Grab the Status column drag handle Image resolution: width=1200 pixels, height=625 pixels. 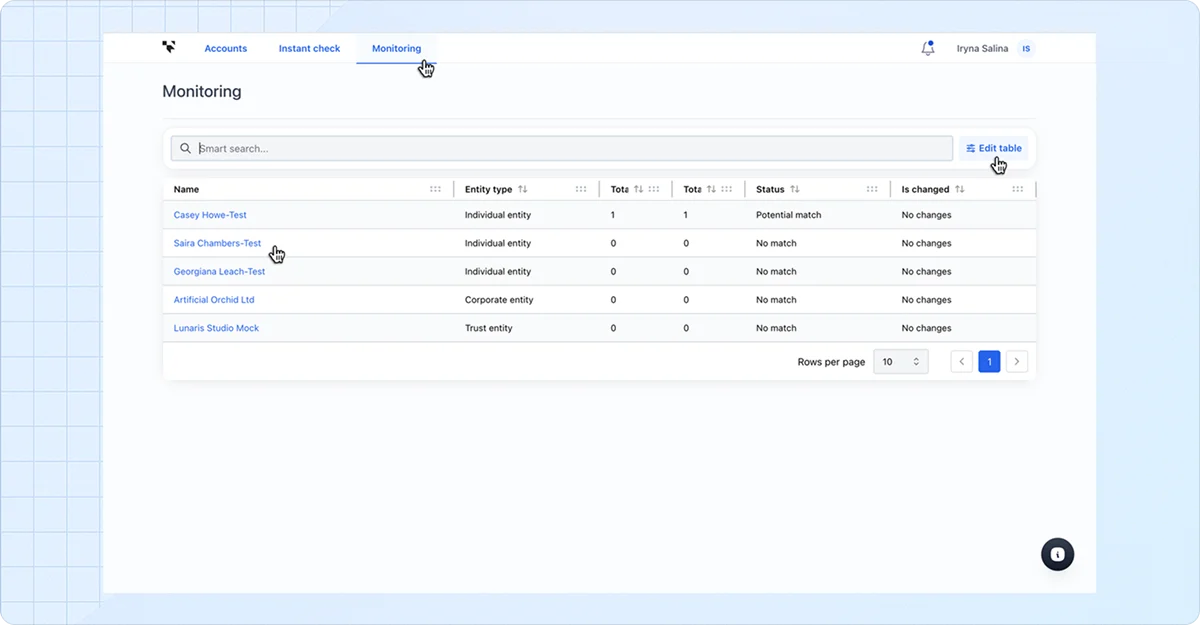pos(872,189)
